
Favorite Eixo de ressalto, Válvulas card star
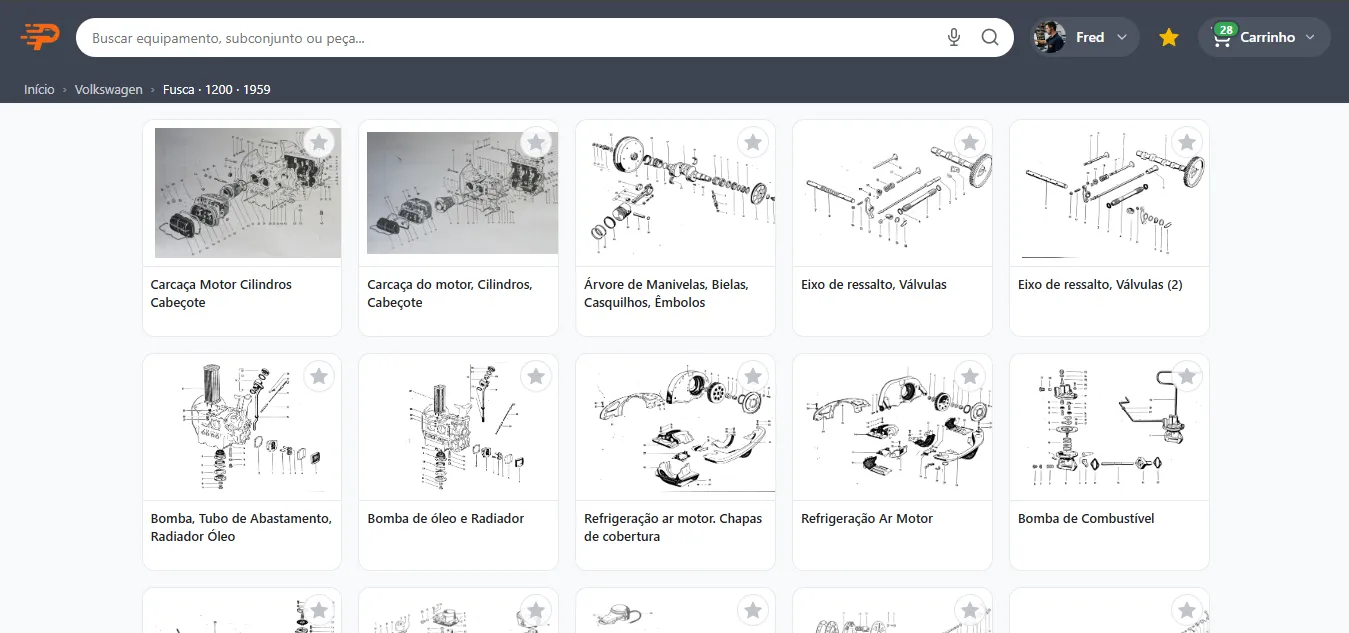970,143
